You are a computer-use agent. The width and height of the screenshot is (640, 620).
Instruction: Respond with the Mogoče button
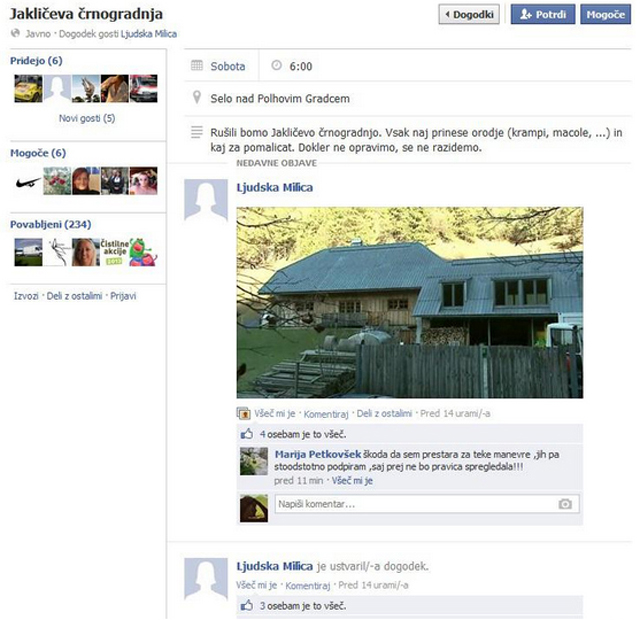[x=606, y=14]
